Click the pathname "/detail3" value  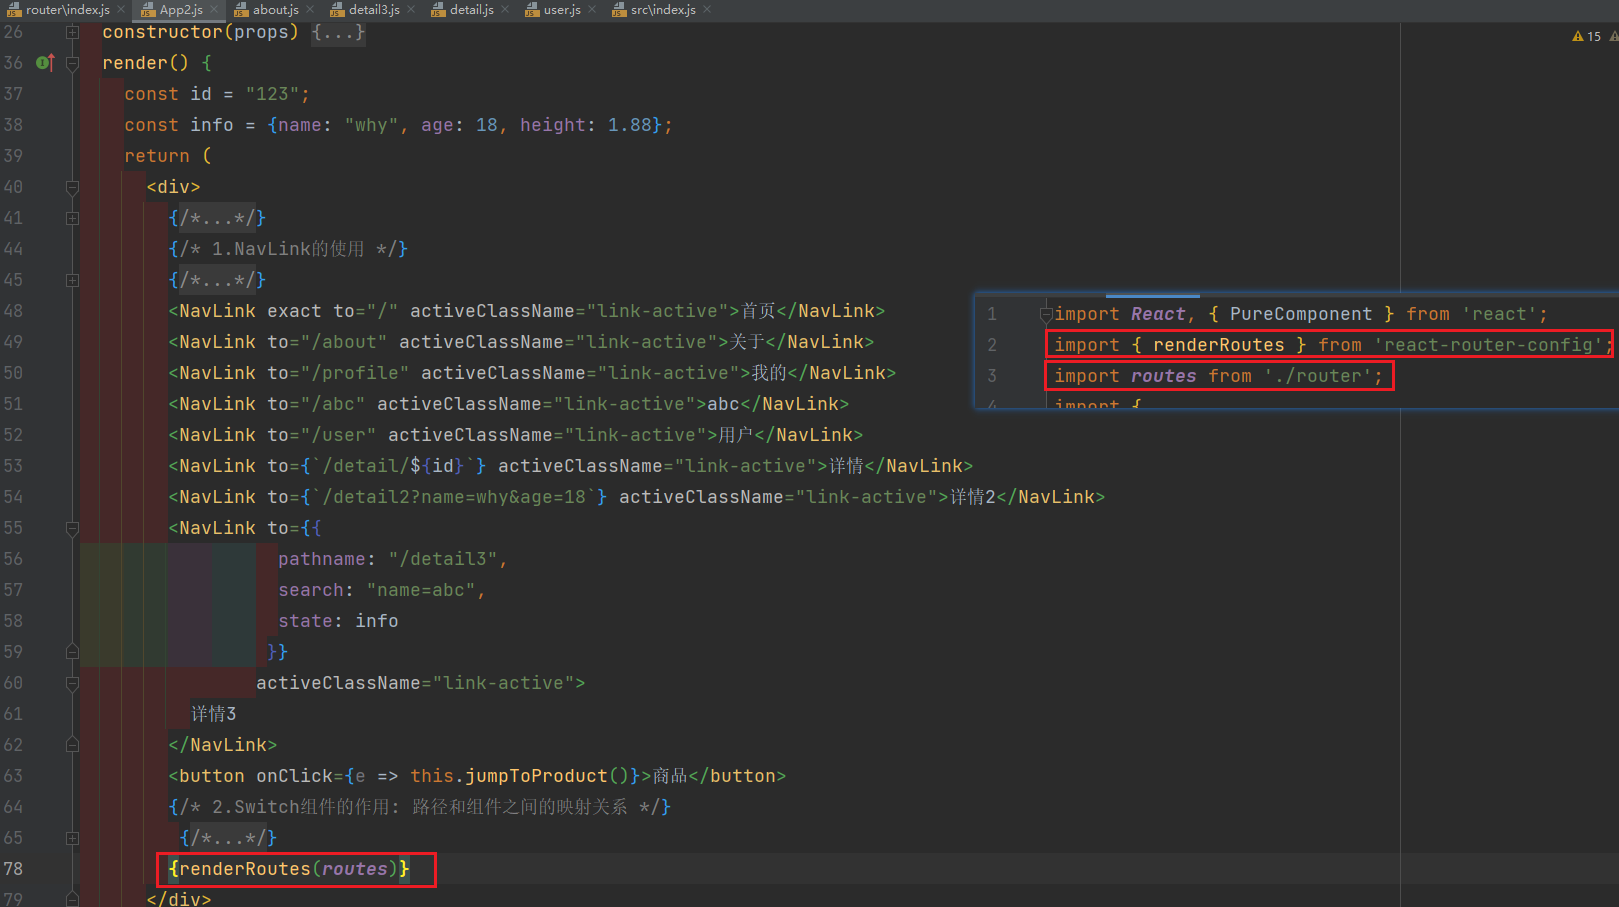443,559
